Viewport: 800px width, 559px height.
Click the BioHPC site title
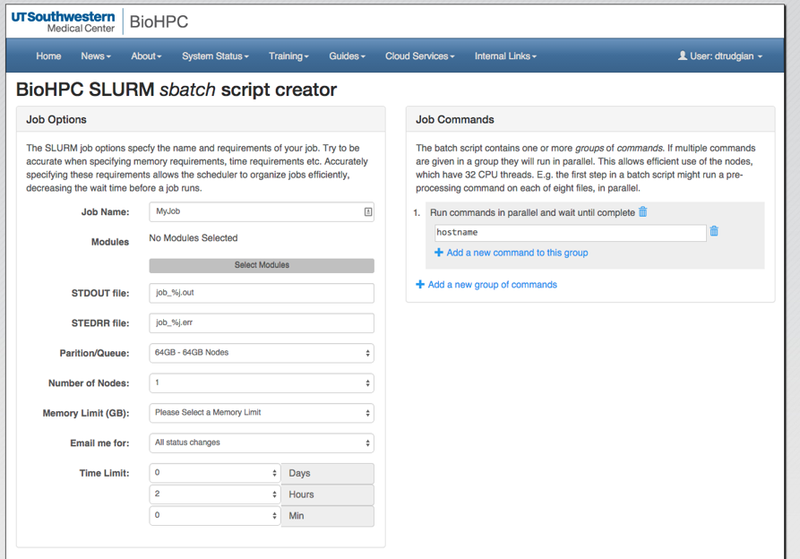pos(159,21)
